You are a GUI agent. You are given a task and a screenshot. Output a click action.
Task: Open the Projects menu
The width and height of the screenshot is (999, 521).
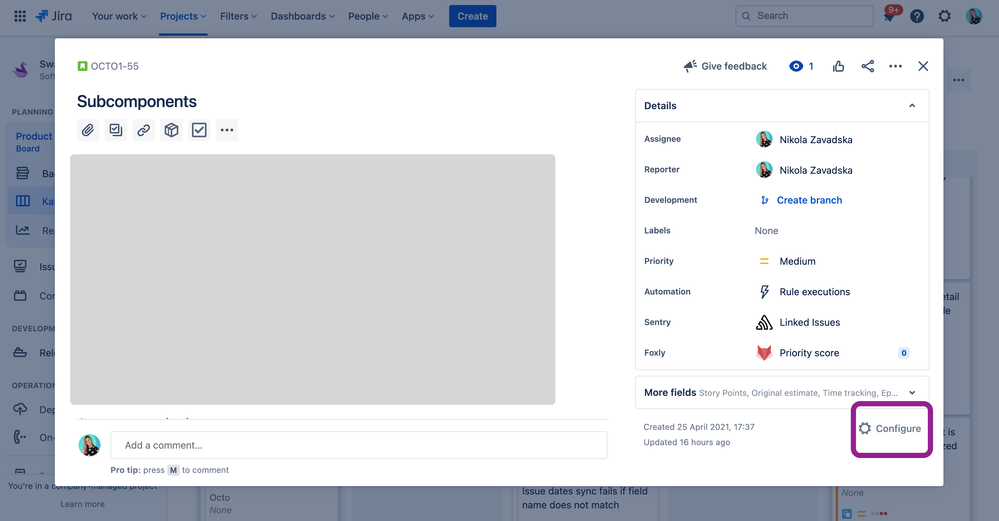click(183, 16)
